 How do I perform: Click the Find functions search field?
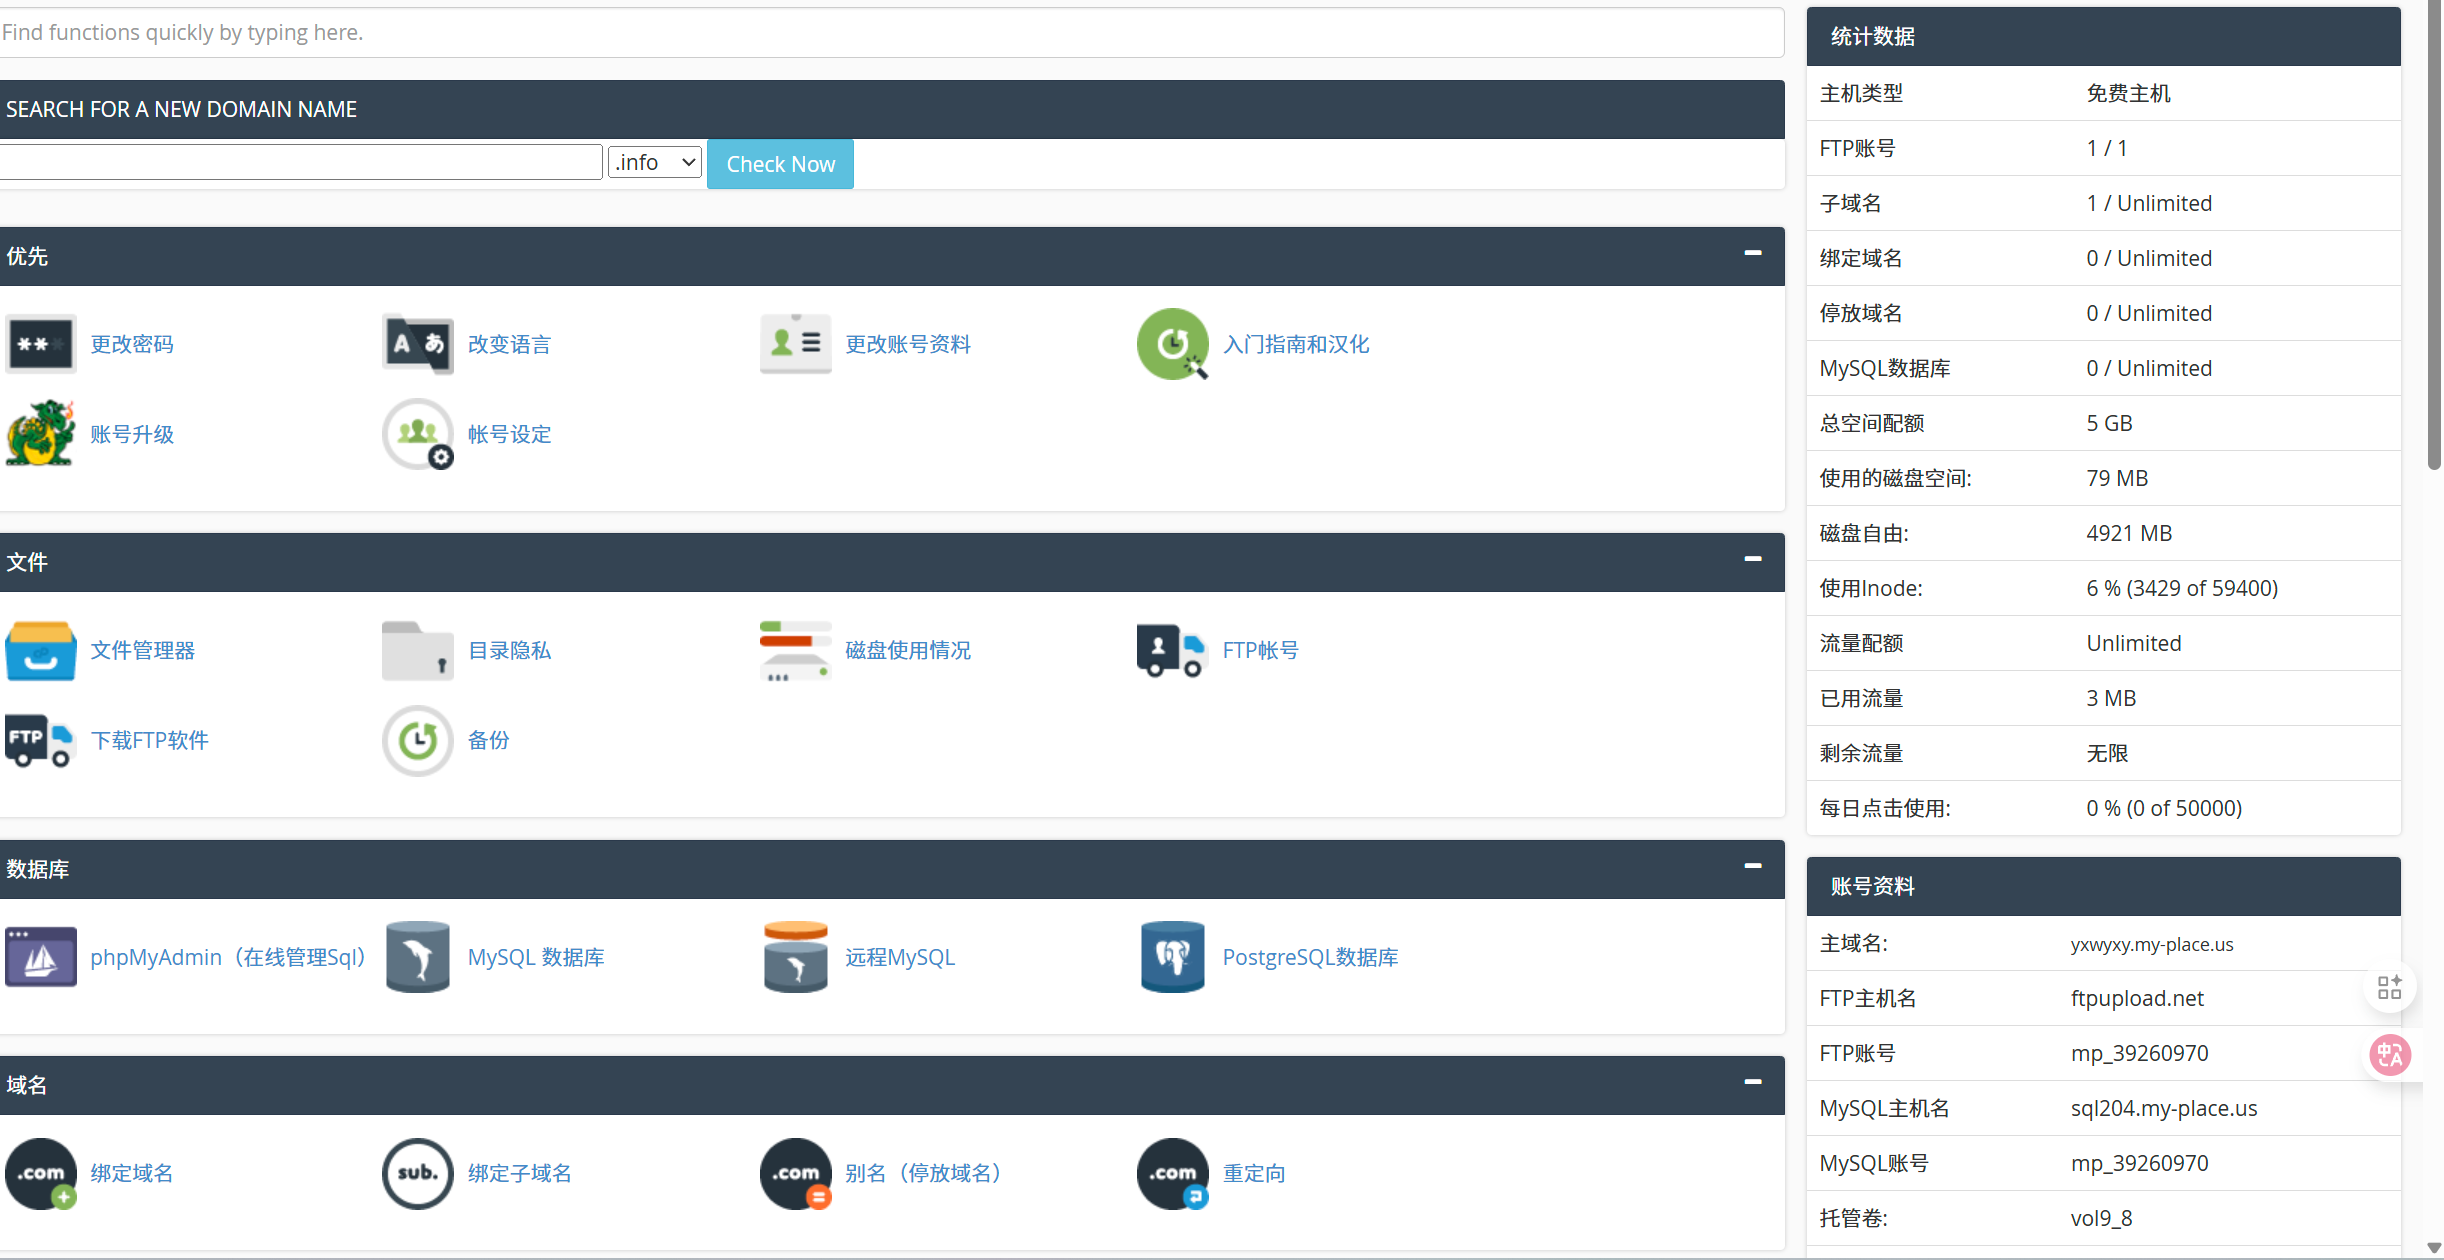(x=890, y=32)
